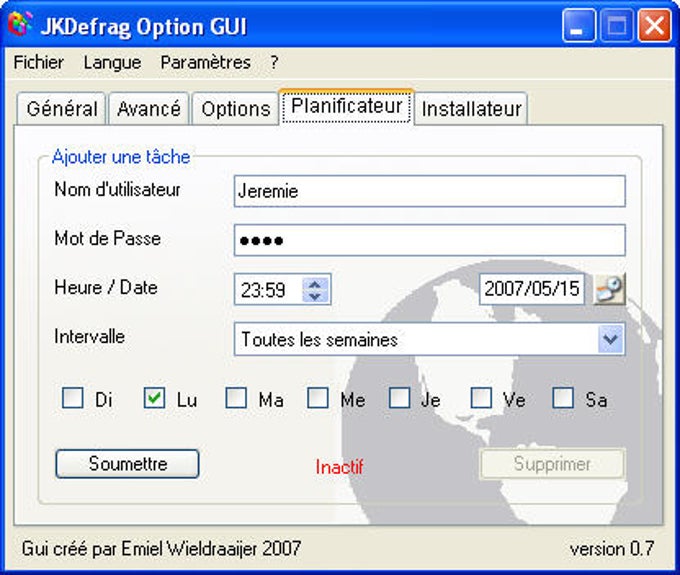Image resolution: width=680 pixels, height=575 pixels.
Task: Open the ? help menu
Action: (x=274, y=62)
